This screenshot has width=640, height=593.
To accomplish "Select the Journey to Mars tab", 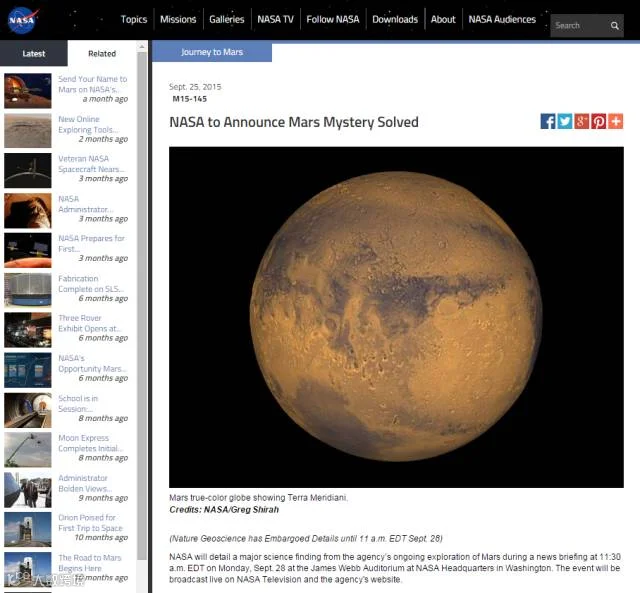I will (x=212, y=52).
